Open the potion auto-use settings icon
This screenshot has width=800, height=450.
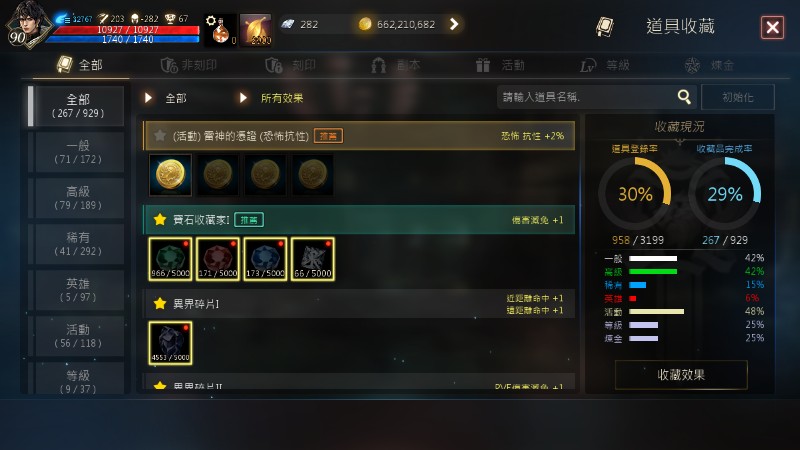(220, 30)
